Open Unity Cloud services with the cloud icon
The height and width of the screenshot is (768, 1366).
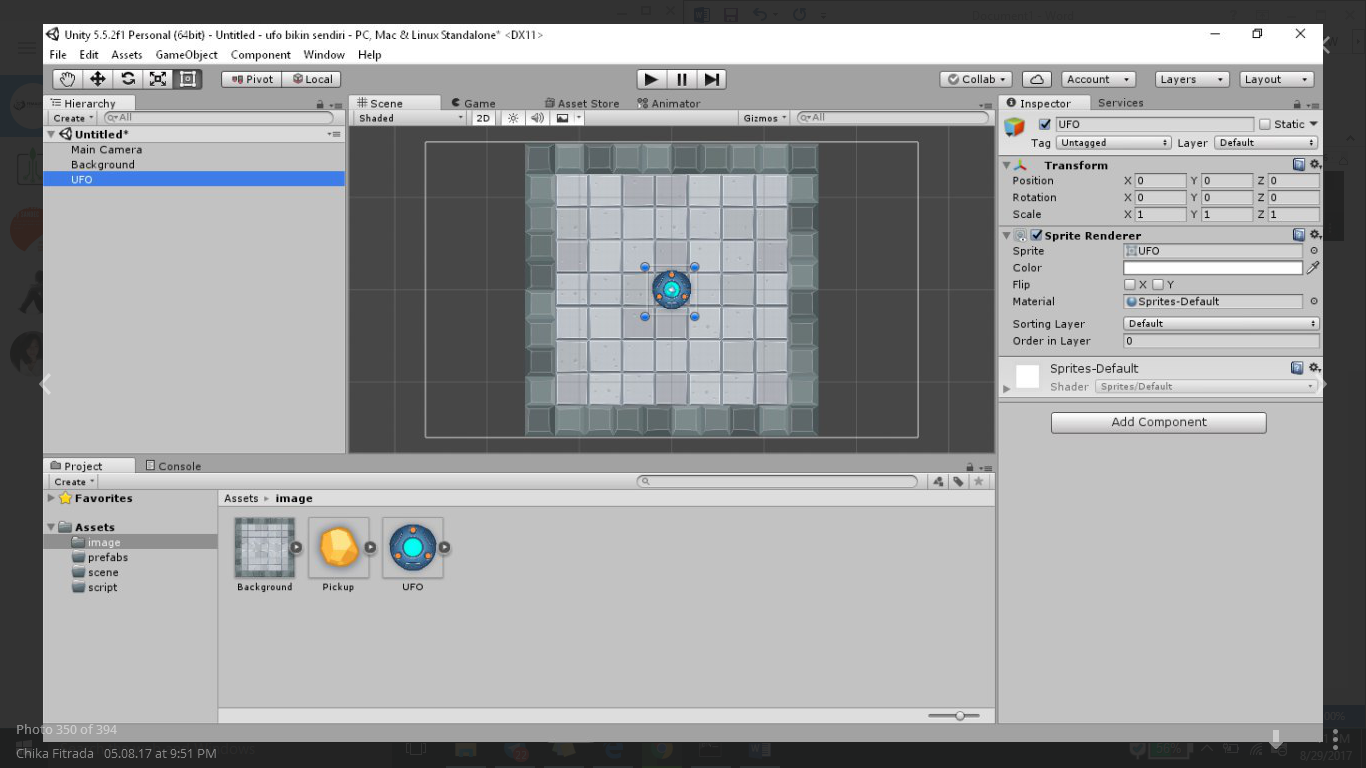tap(1035, 79)
